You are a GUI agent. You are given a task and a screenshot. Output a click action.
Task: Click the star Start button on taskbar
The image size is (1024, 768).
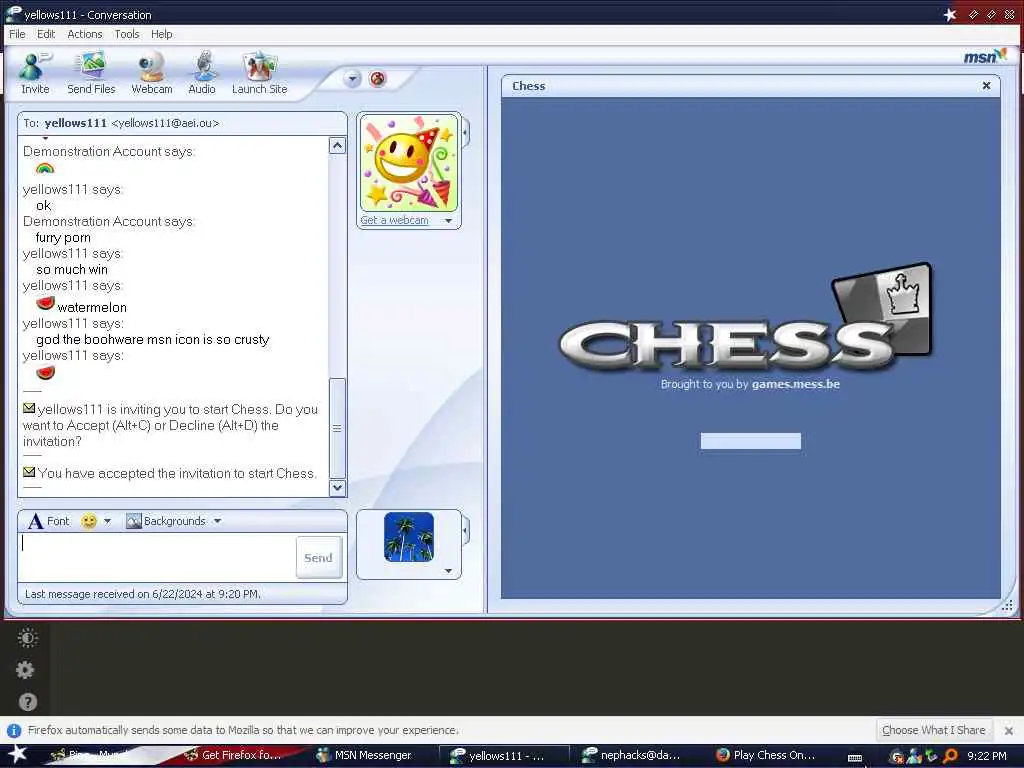coord(16,754)
